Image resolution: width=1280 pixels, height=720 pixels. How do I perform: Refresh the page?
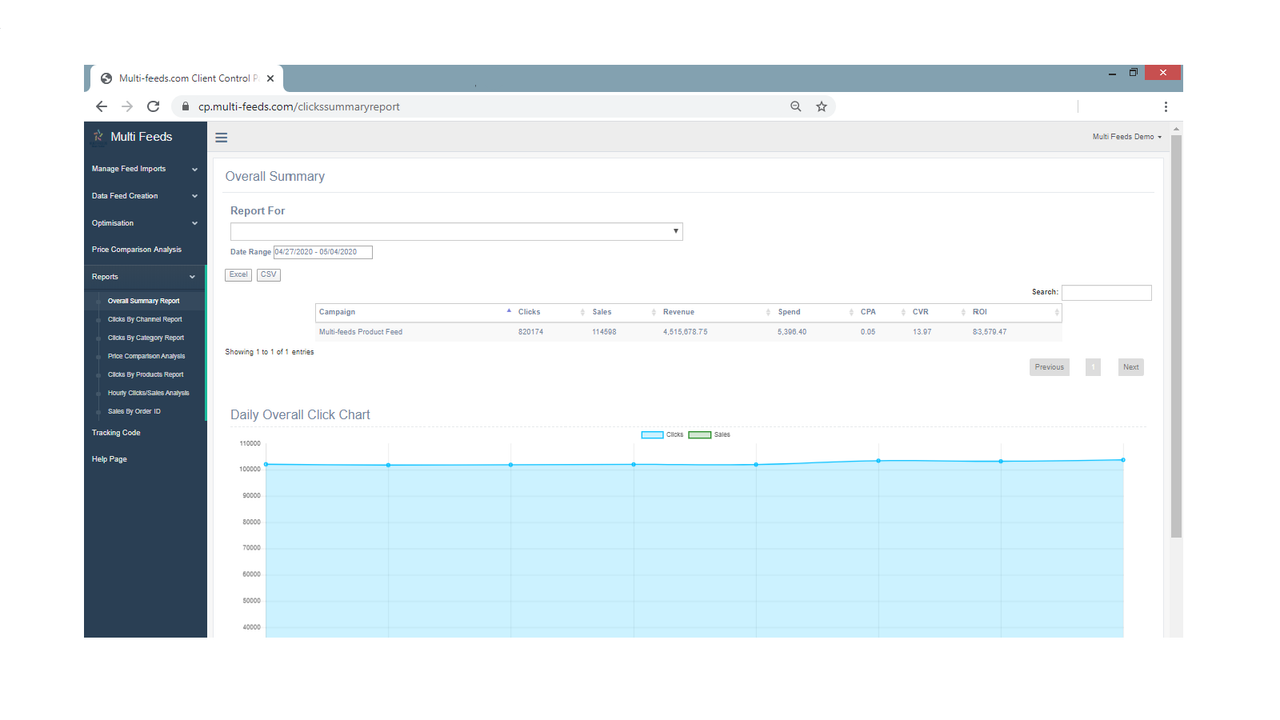click(x=152, y=106)
